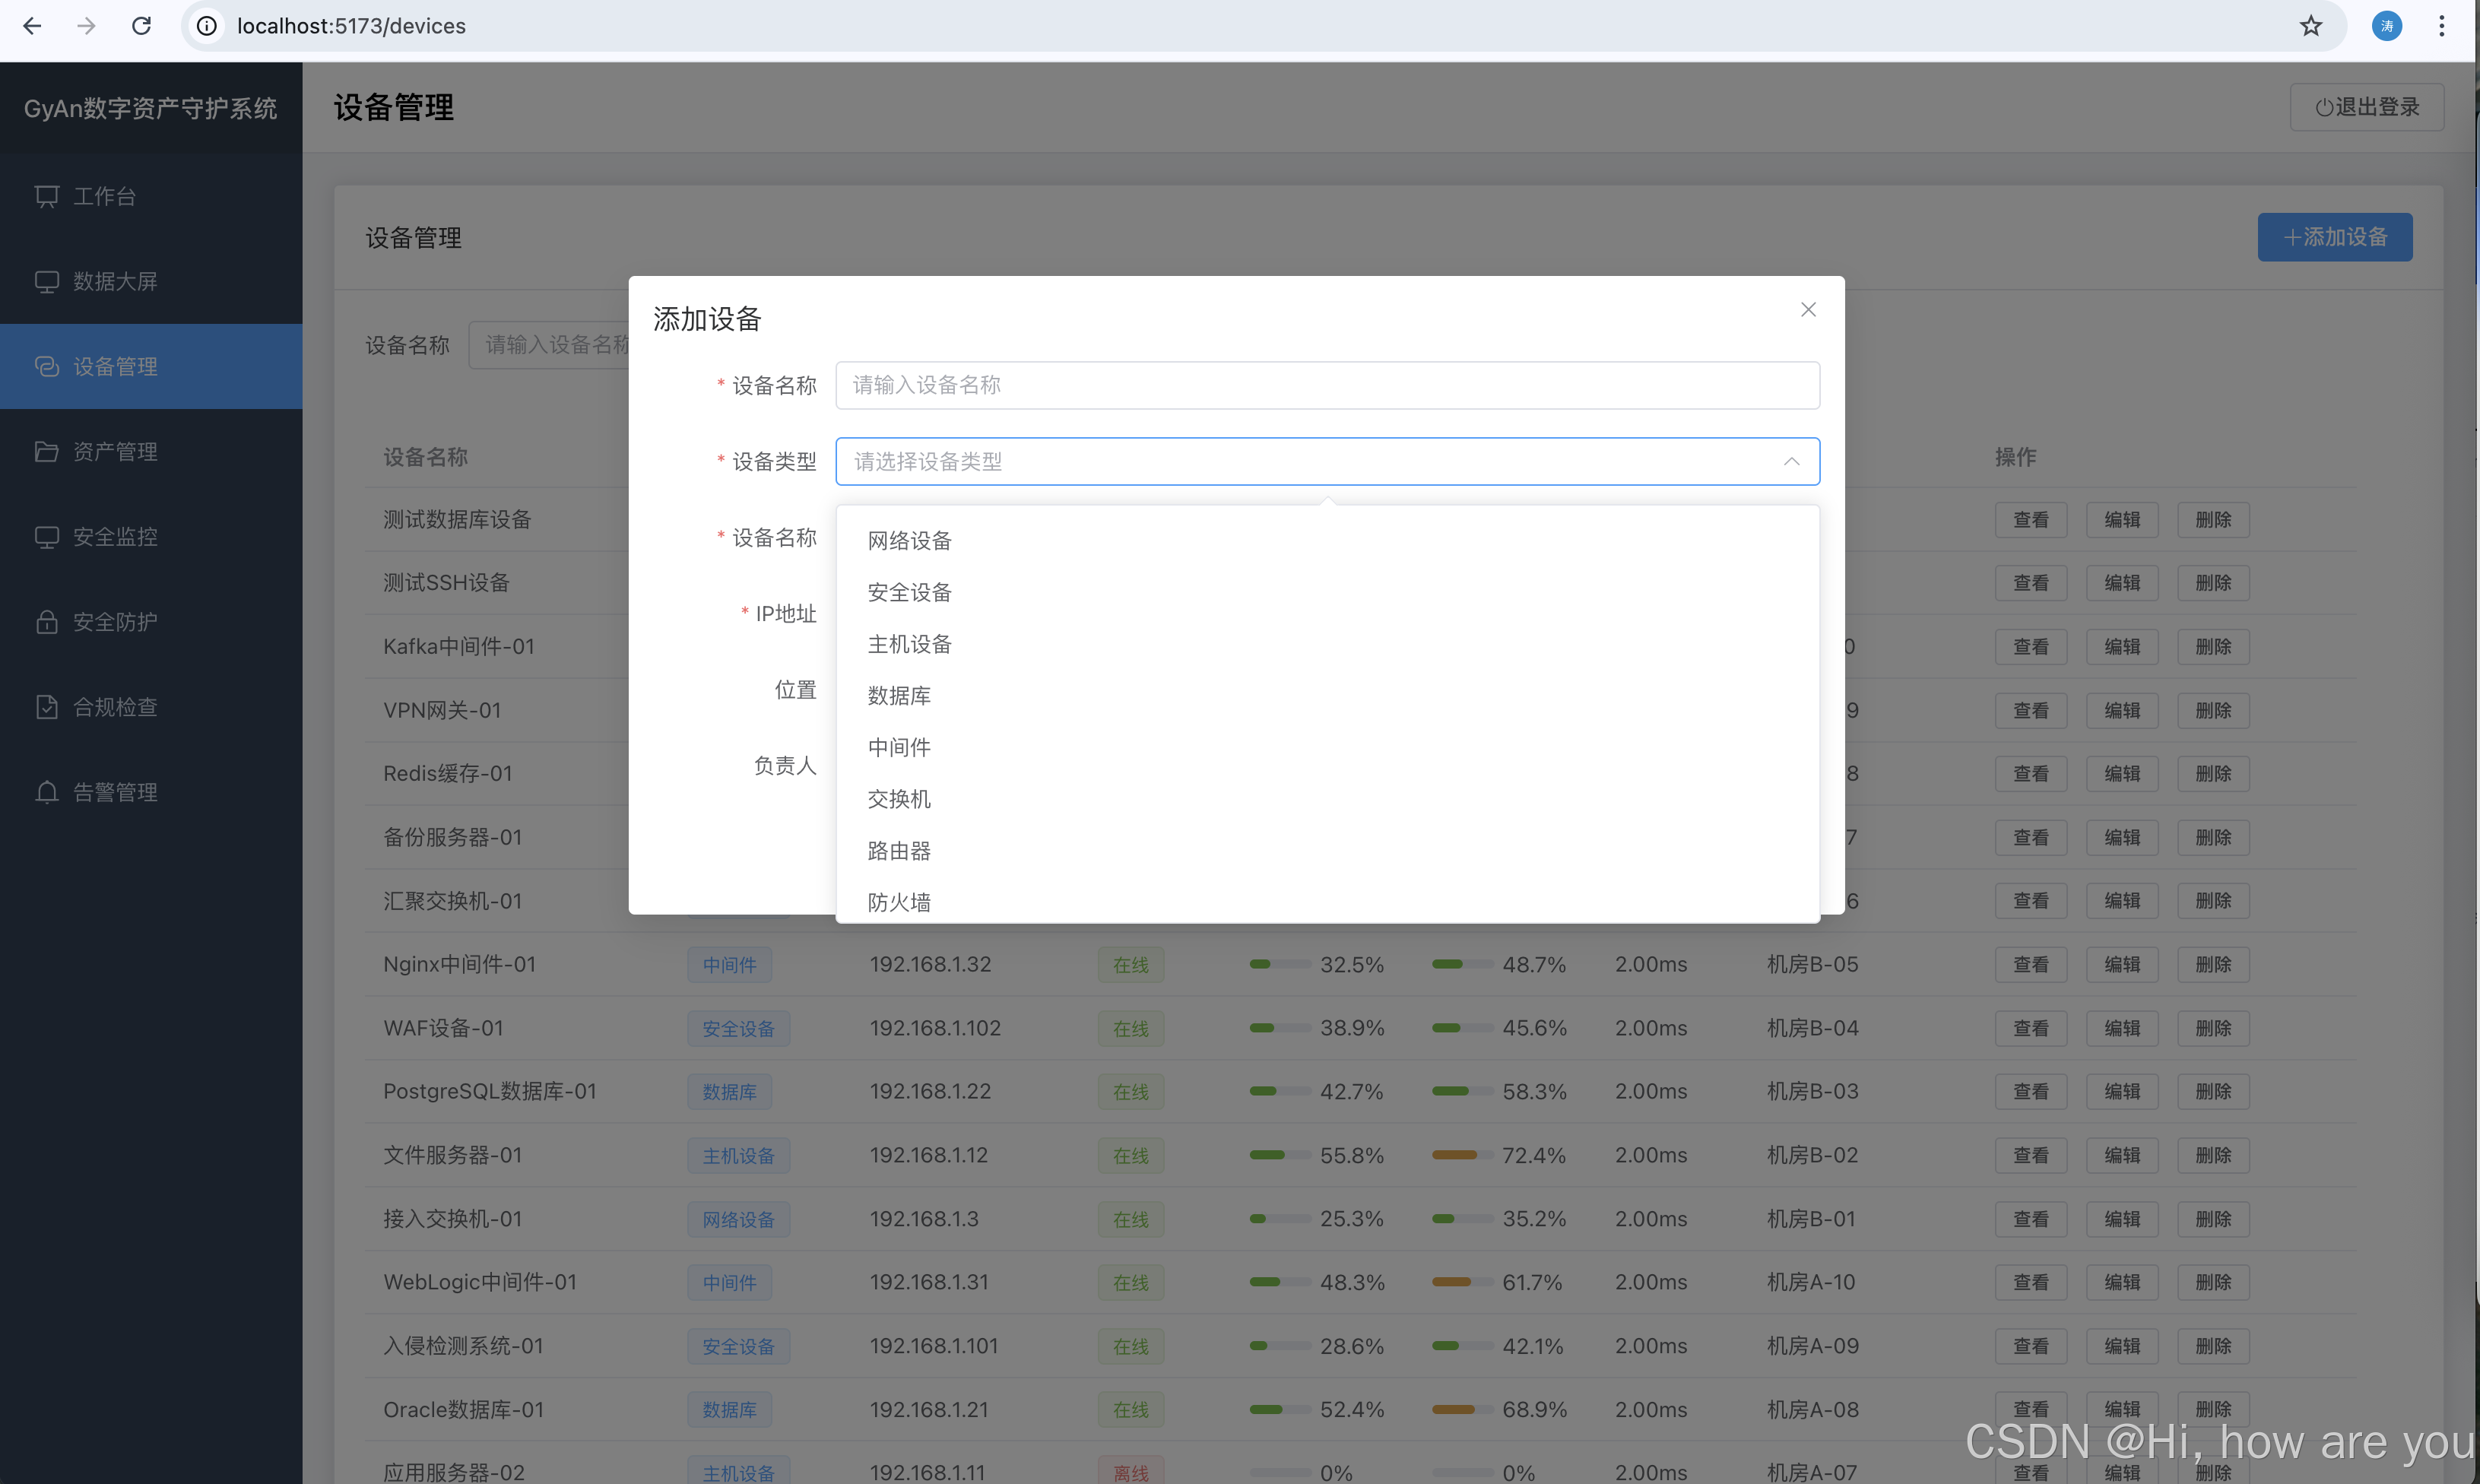This screenshot has height=1484, width=2480.
Task: Click 查看 for 文件服务器-01 row
Action: [x=2030, y=1156]
